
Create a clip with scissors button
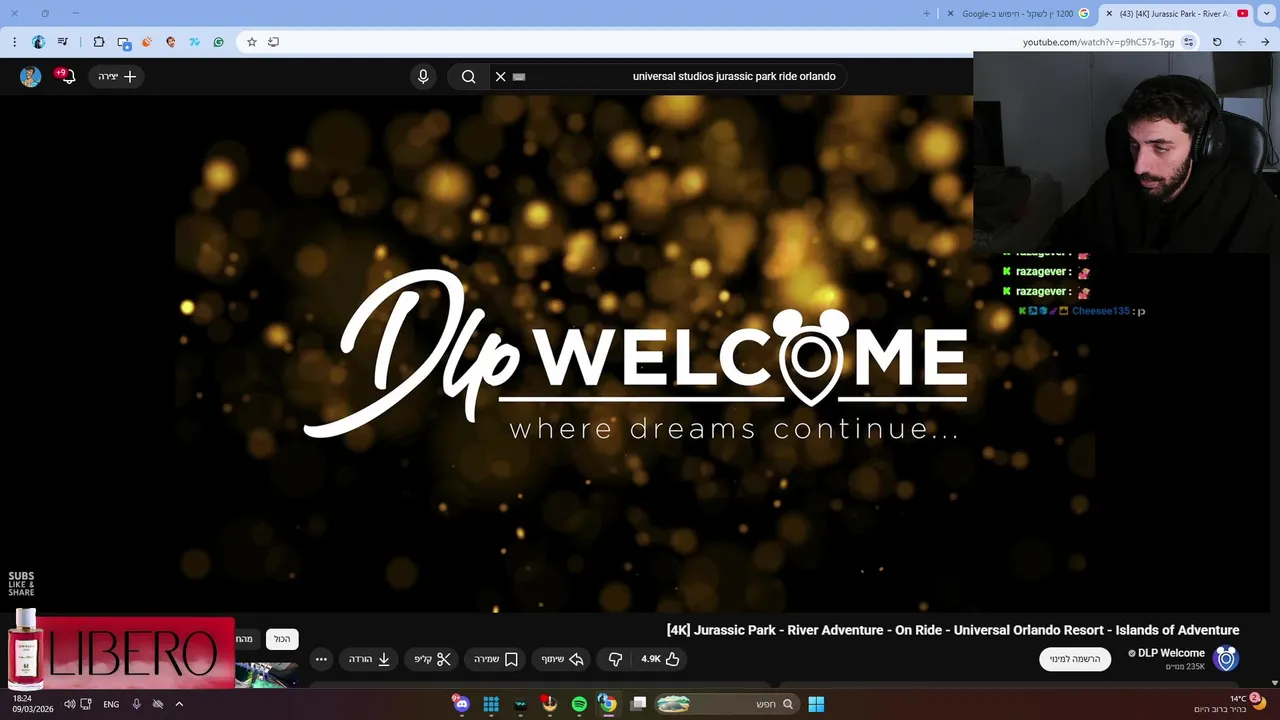click(x=432, y=659)
